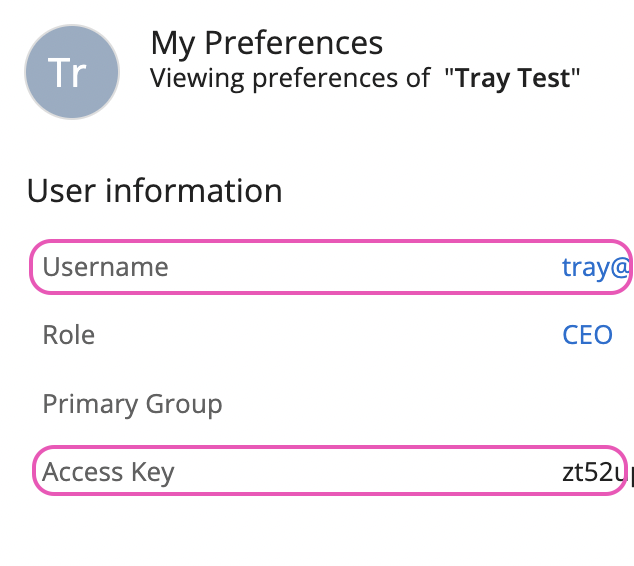Open the "CEO" role link
The width and height of the screenshot is (634, 566).
pyautogui.click(x=587, y=334)
